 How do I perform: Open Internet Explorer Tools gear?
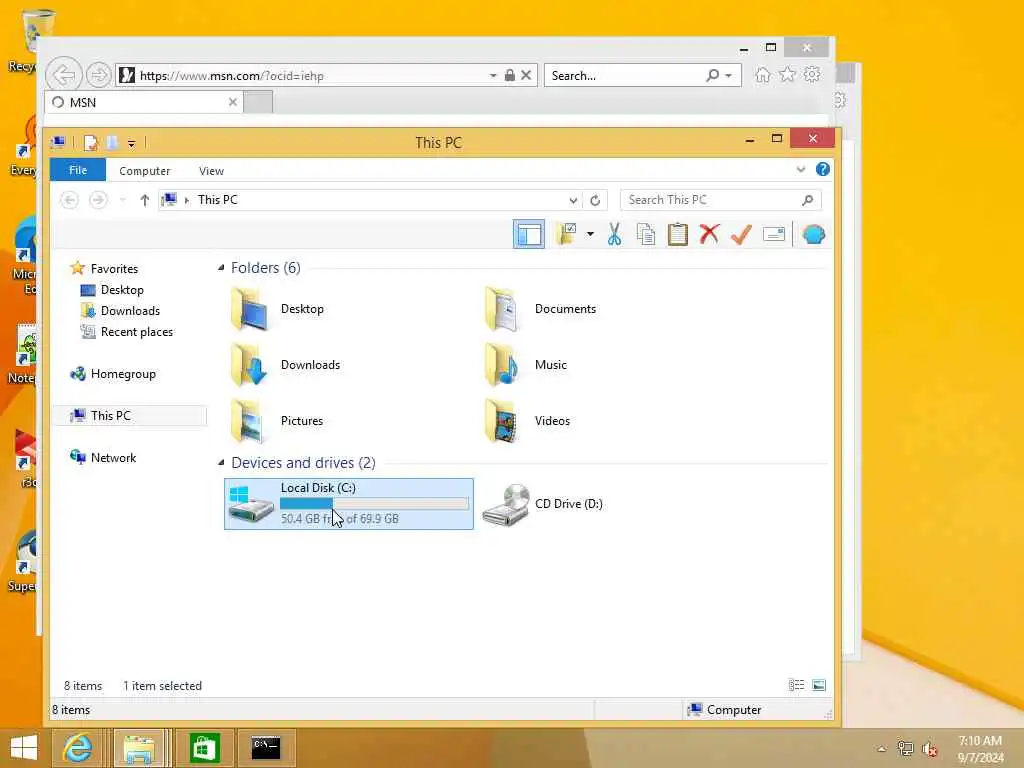812,74
